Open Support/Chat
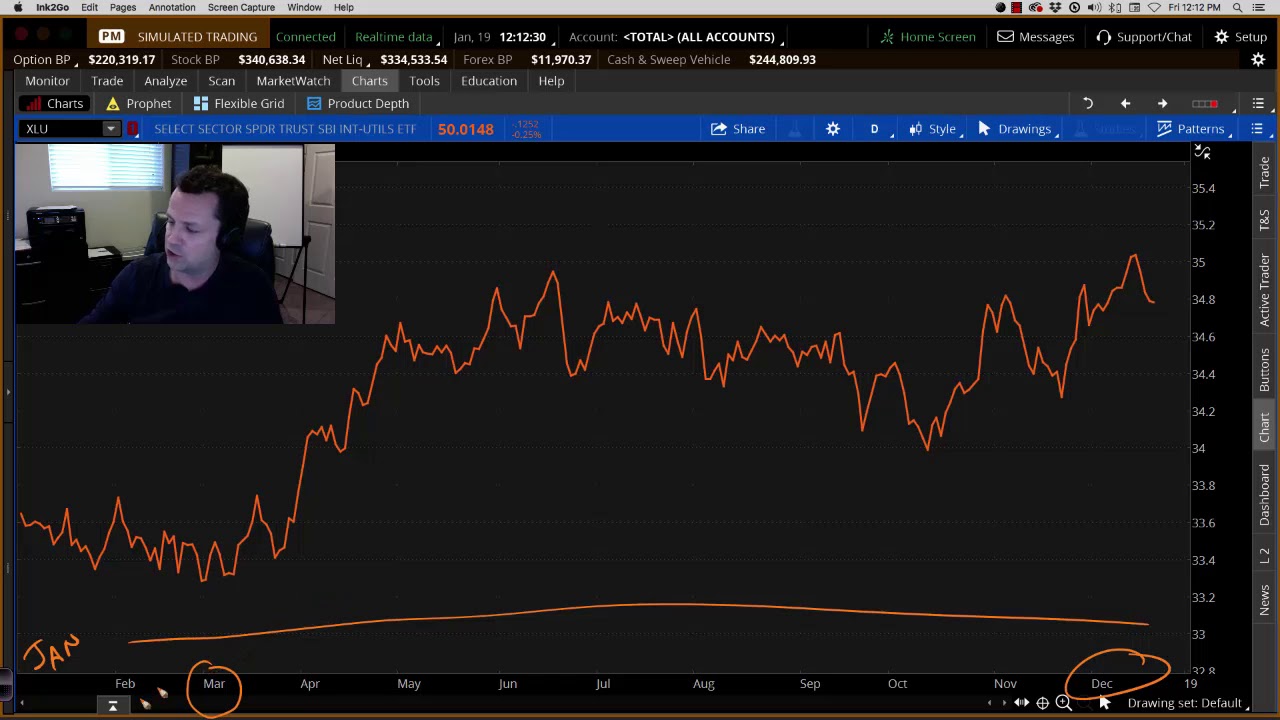The image size is (1280, 720). tap(1144, 37)
